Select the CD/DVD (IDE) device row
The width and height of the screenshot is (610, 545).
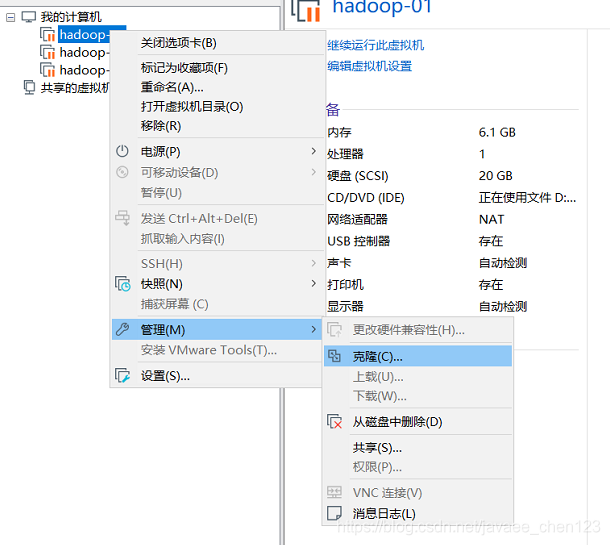pos(453,198)
